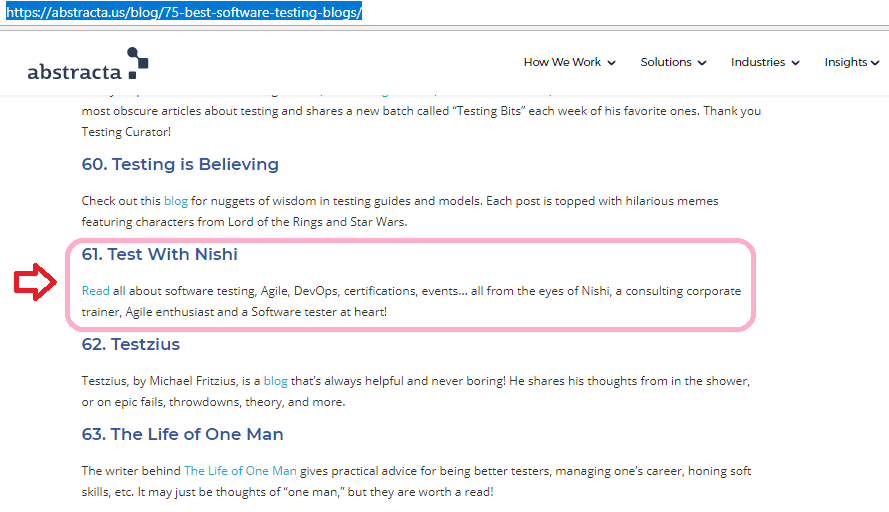Open the Solutions menu
889x512 pixels.
(666, 62)
